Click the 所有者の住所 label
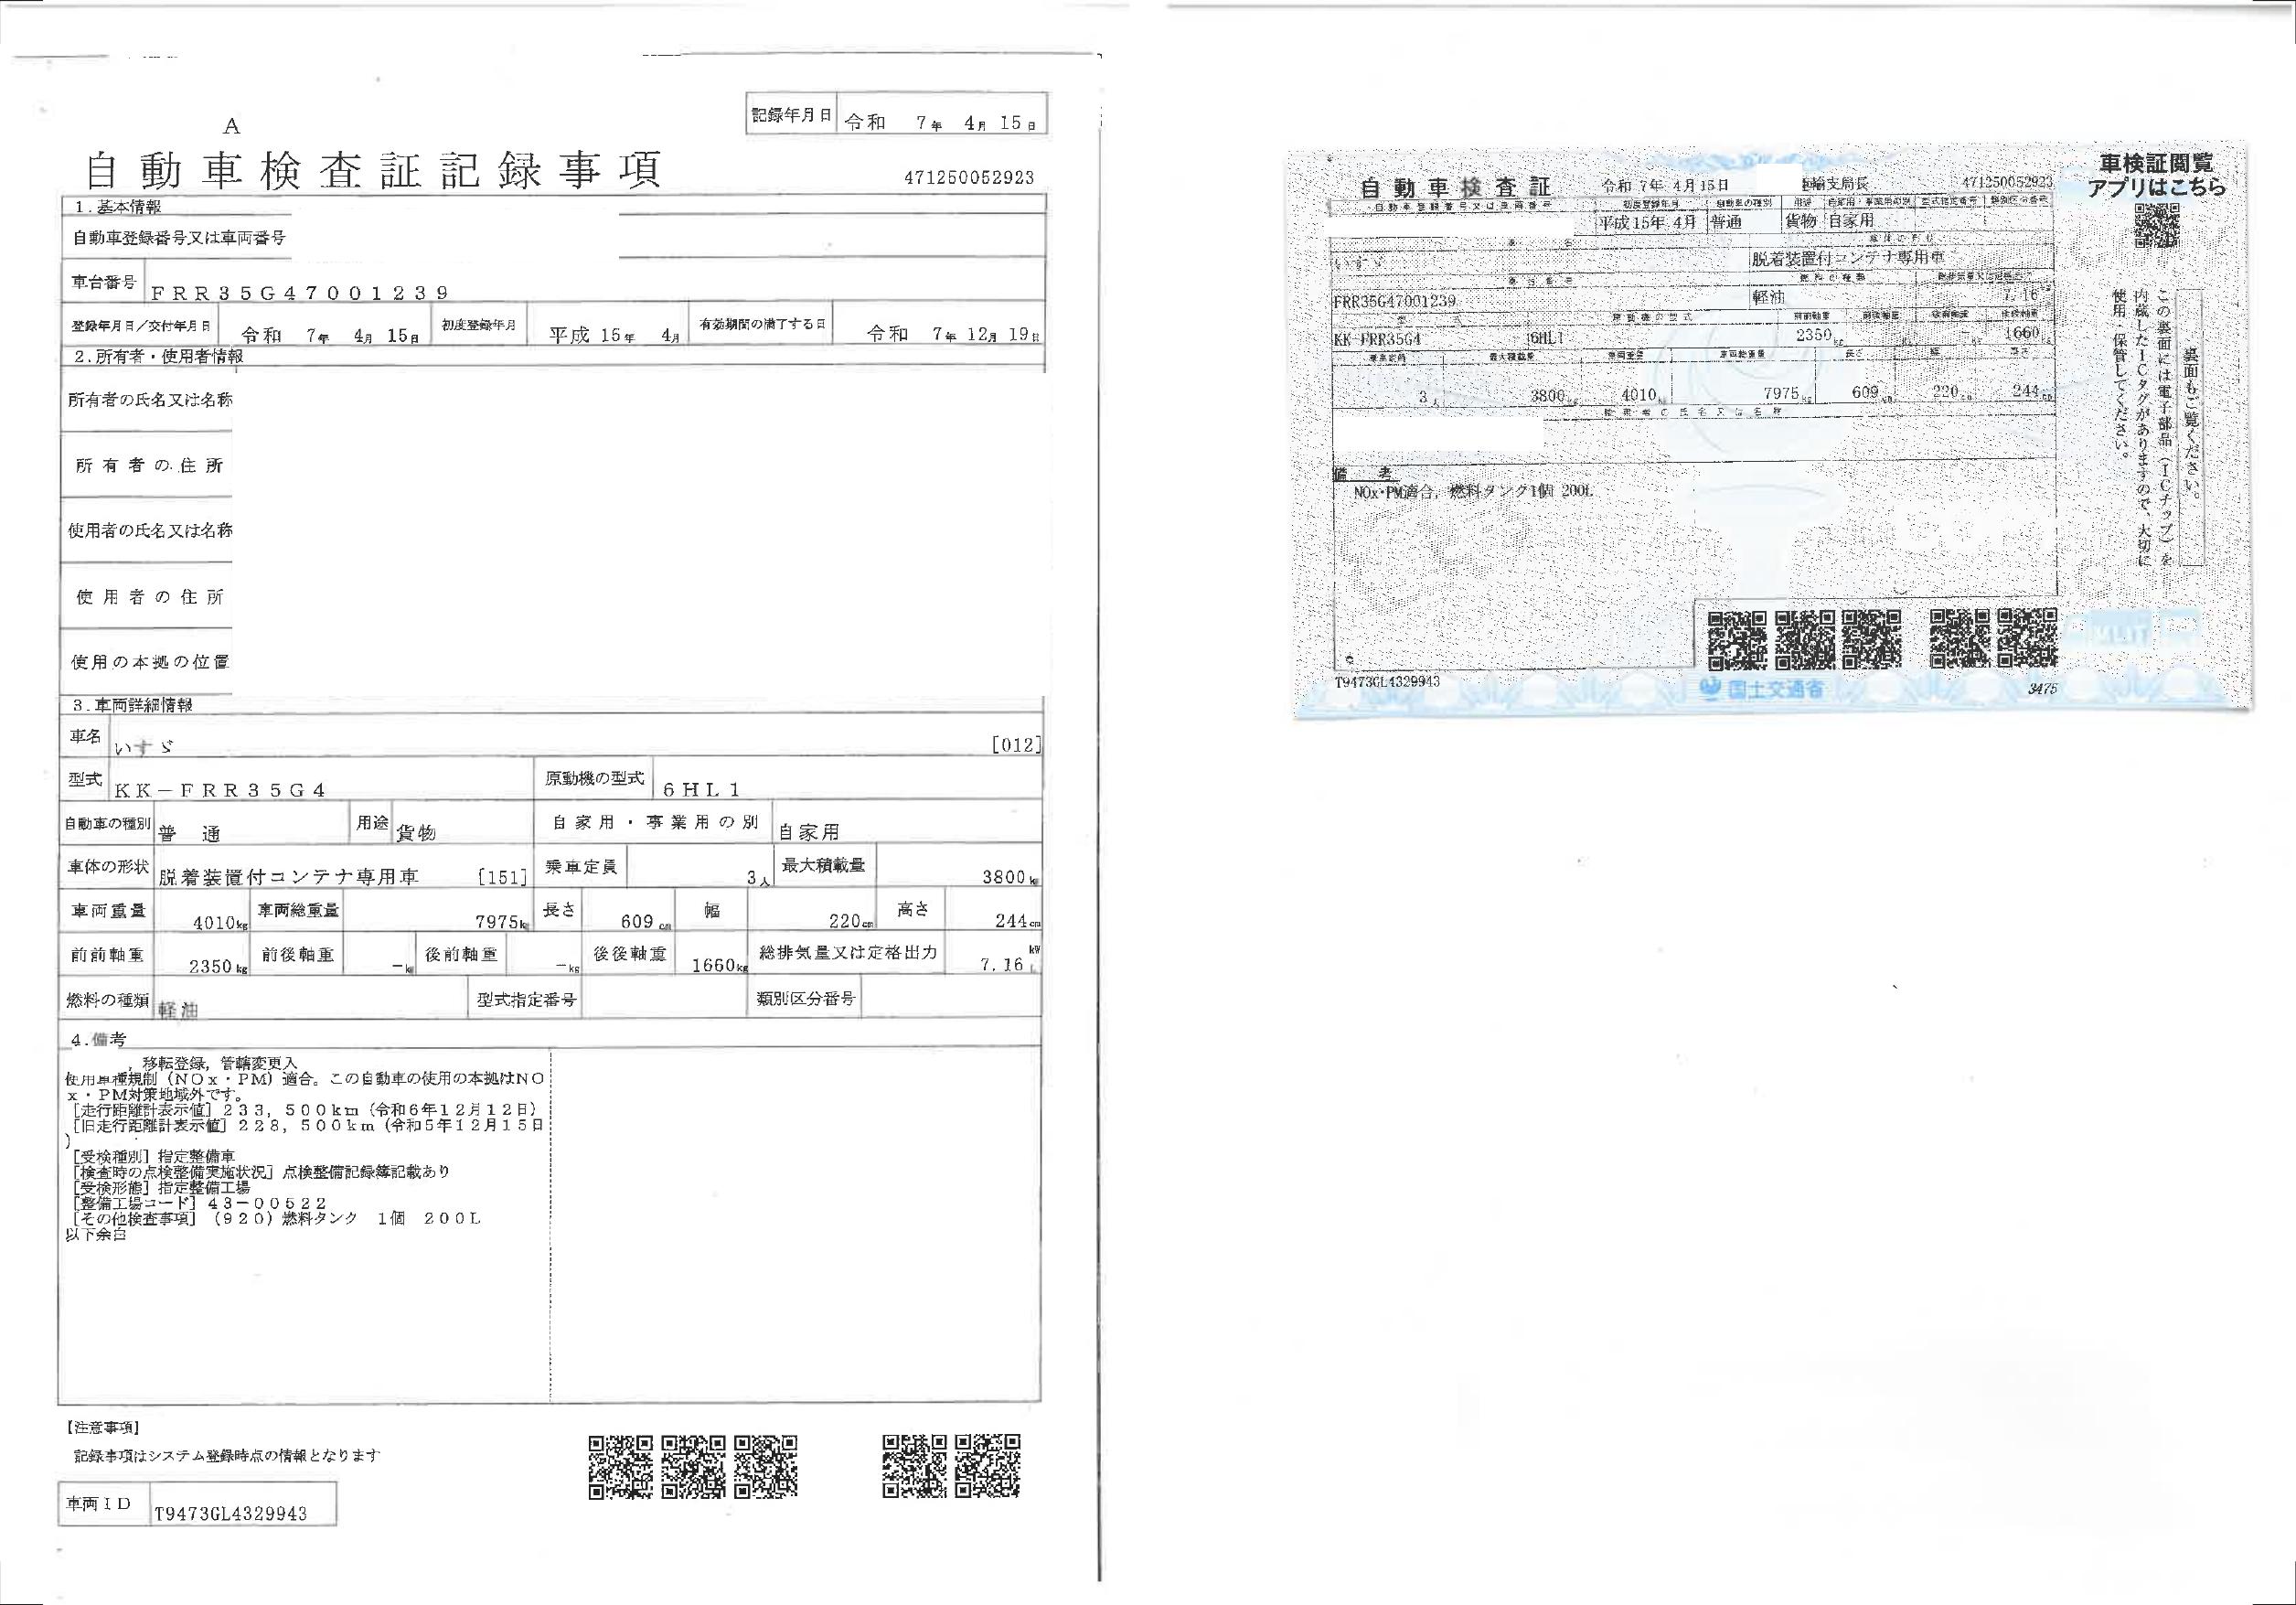The height and width of the screenshot is (1605, 2296). pyautogui.click(x=149, y=465)
